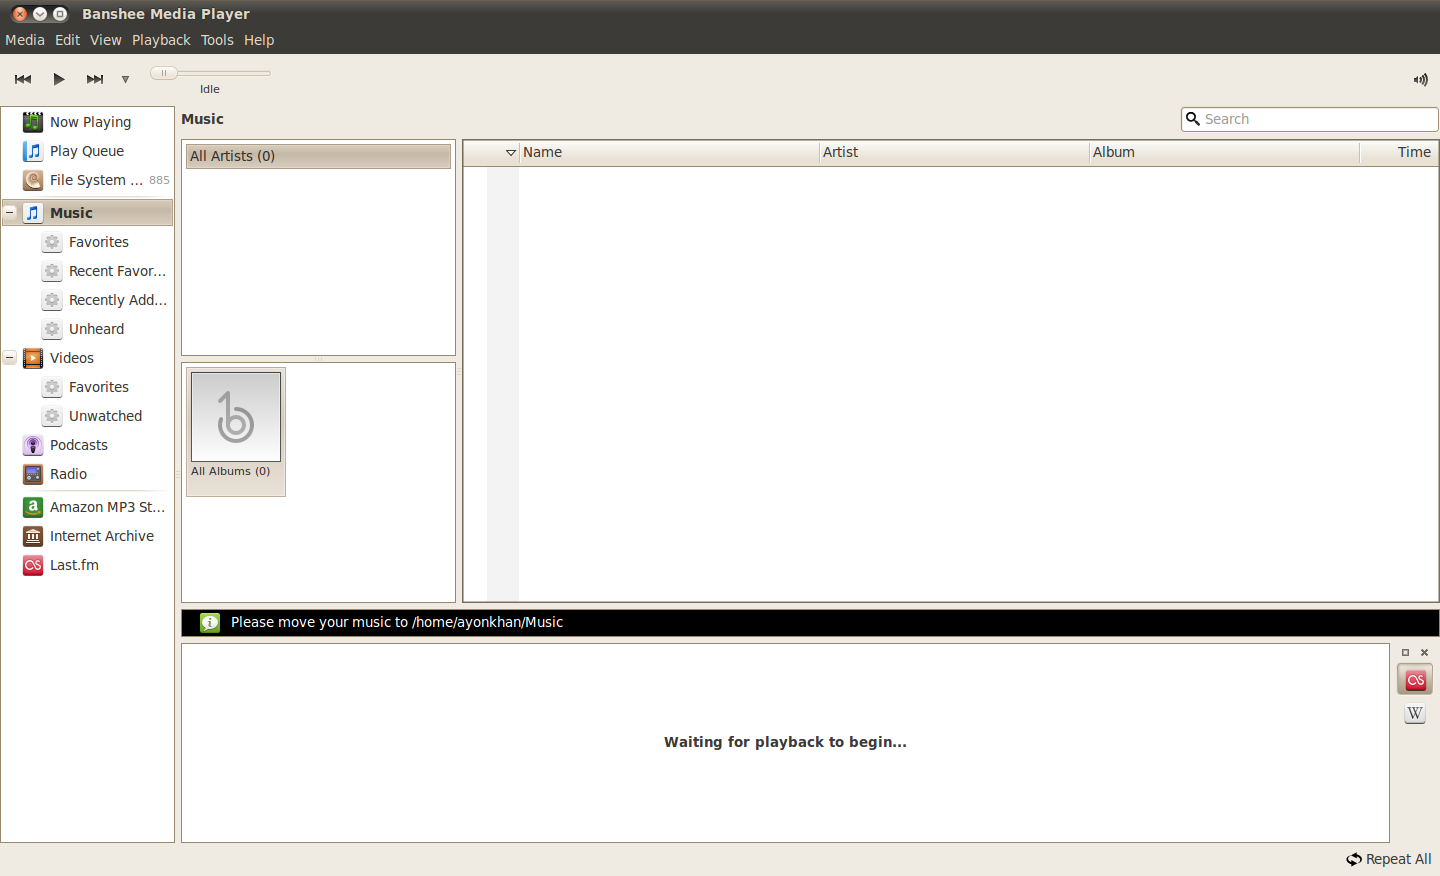Start playback with the play button

[59, 79]
